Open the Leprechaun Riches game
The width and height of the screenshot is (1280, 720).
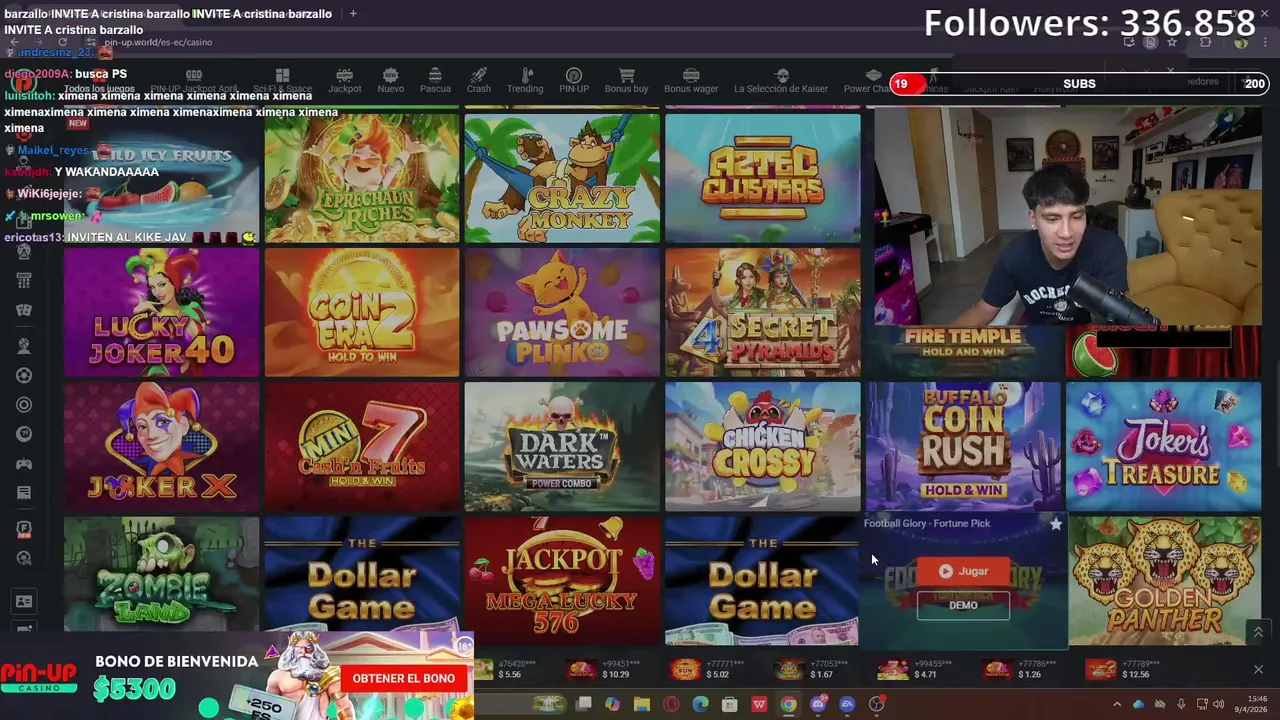click(362, 178)
